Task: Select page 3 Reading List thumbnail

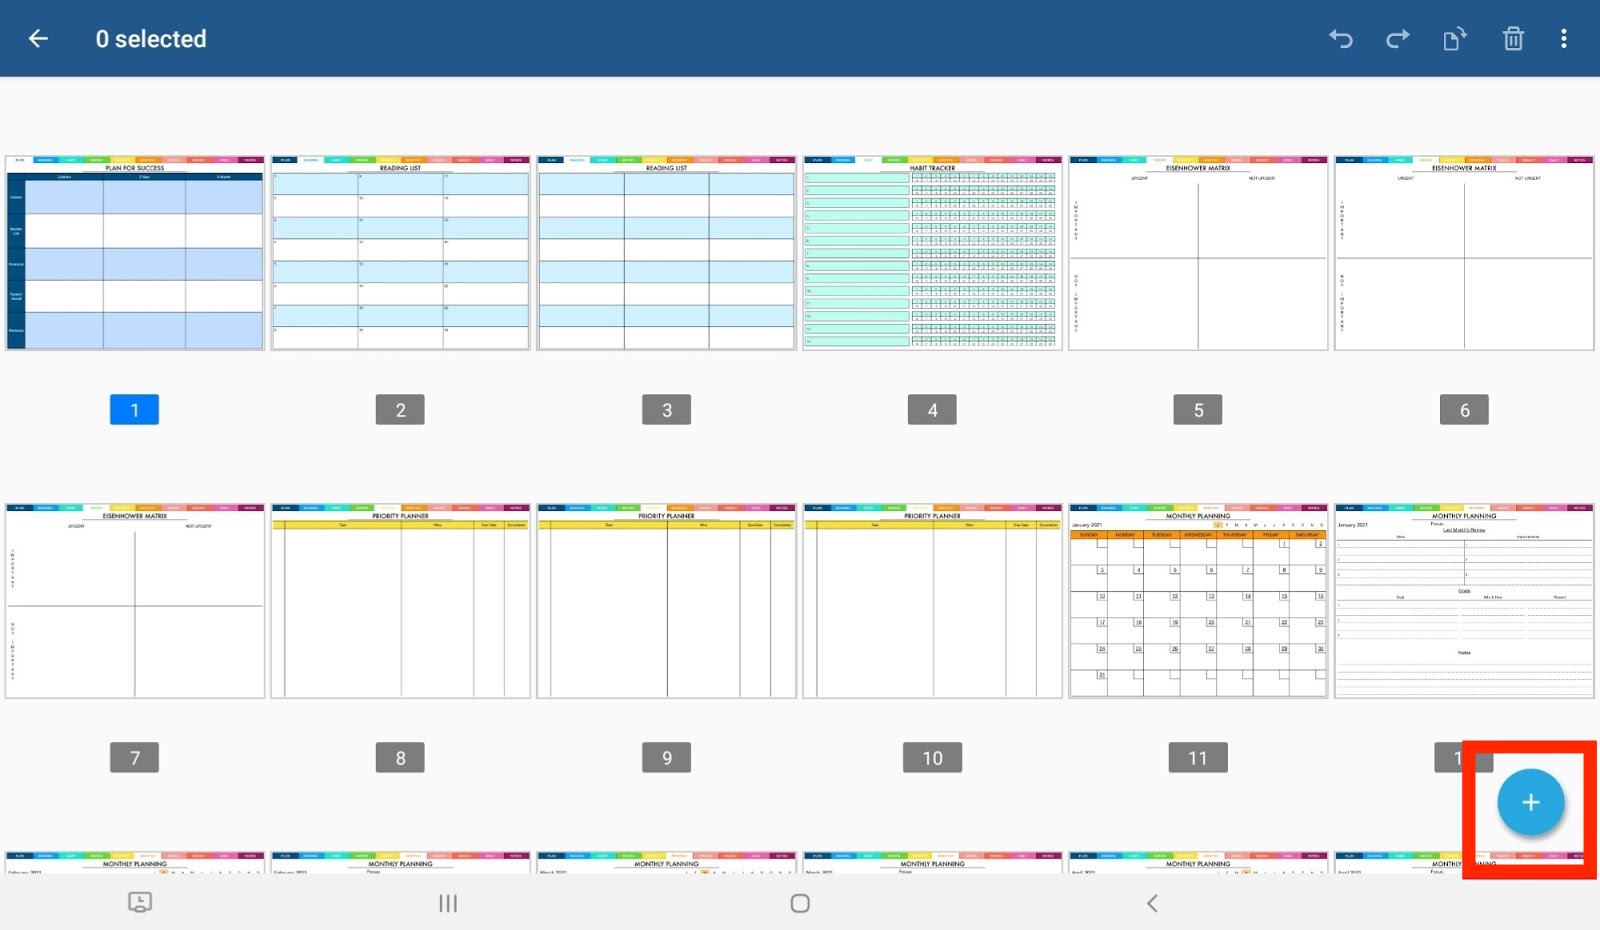Action: 667,253
